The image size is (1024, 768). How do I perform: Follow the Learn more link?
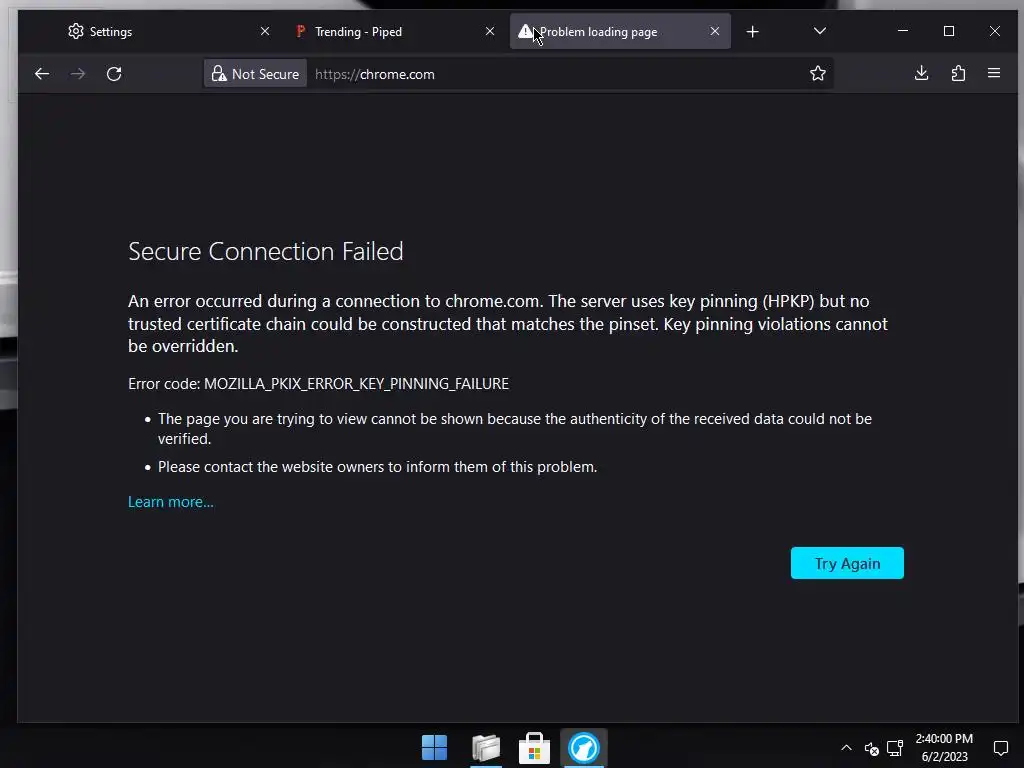(171, 502)
